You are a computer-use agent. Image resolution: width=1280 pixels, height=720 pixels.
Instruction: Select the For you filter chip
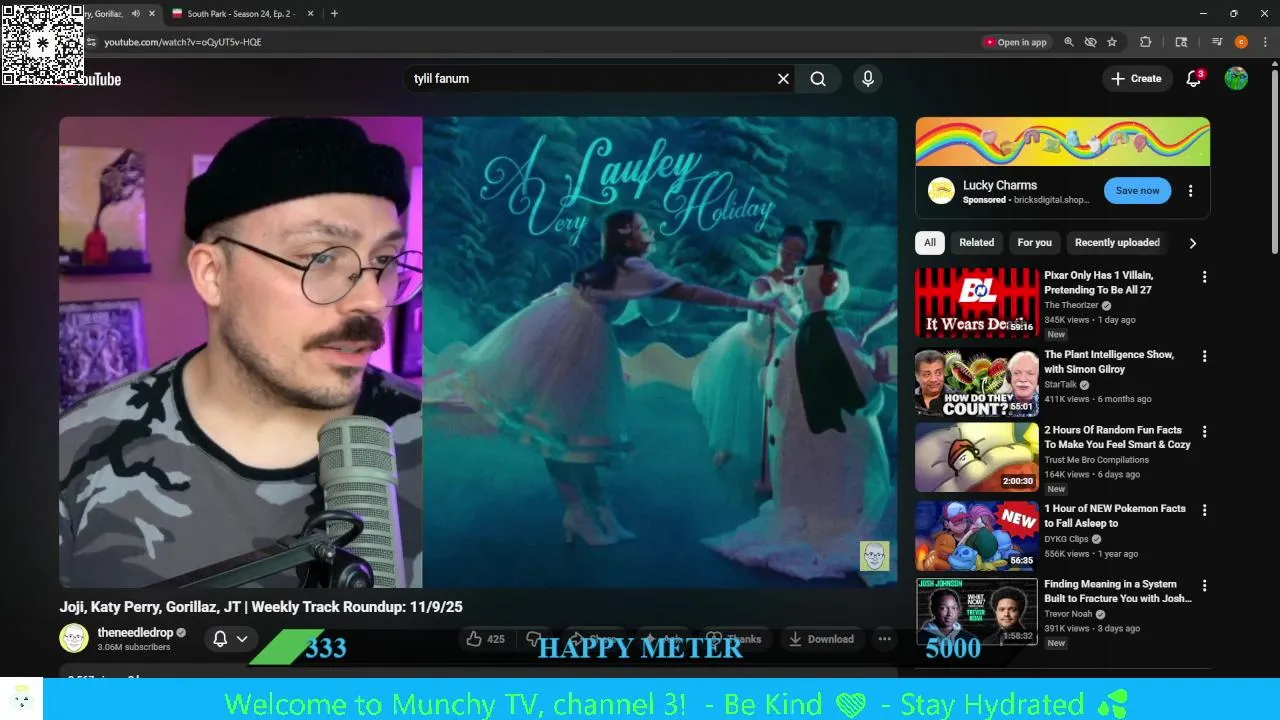(x=1034, y=242)
